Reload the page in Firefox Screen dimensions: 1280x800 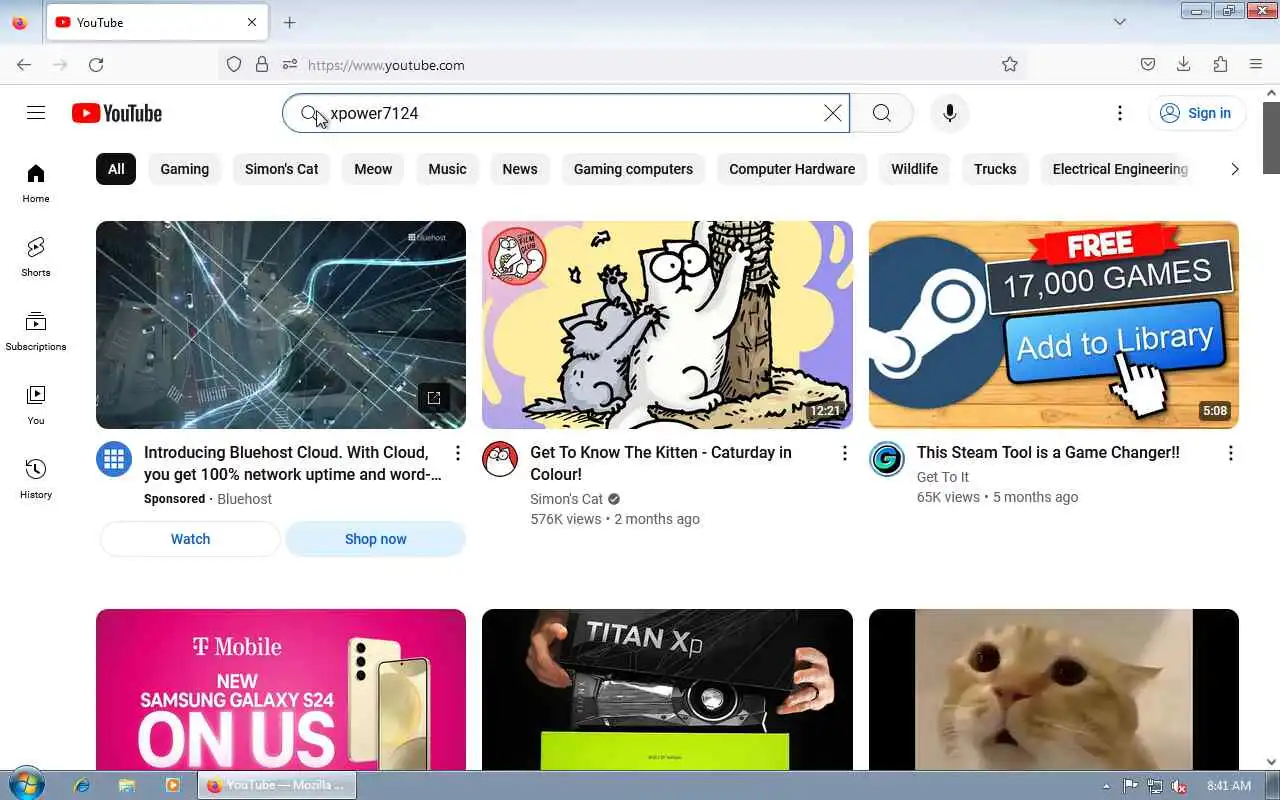point(96,64)
